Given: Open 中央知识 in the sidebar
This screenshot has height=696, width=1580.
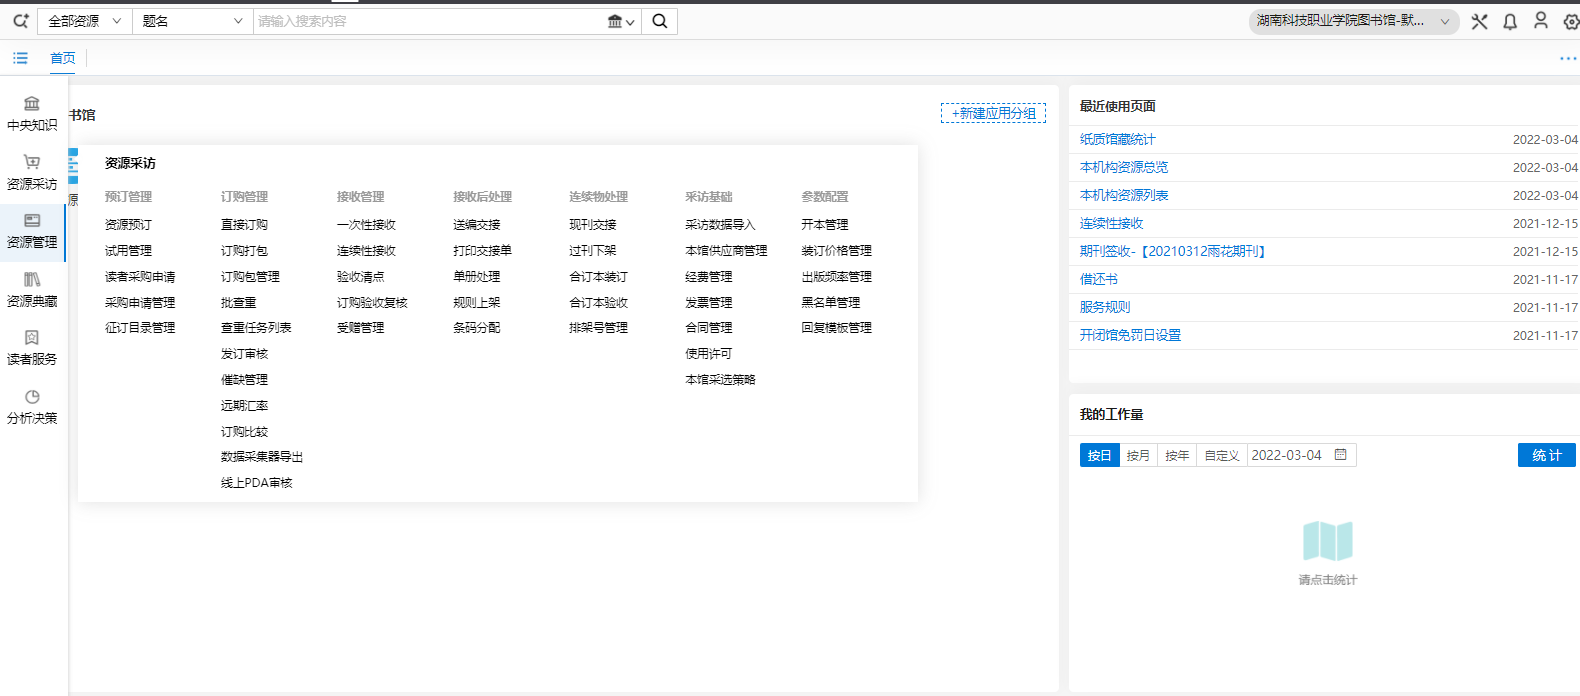Looking at the screenshot, I should (x=32, y=113).
